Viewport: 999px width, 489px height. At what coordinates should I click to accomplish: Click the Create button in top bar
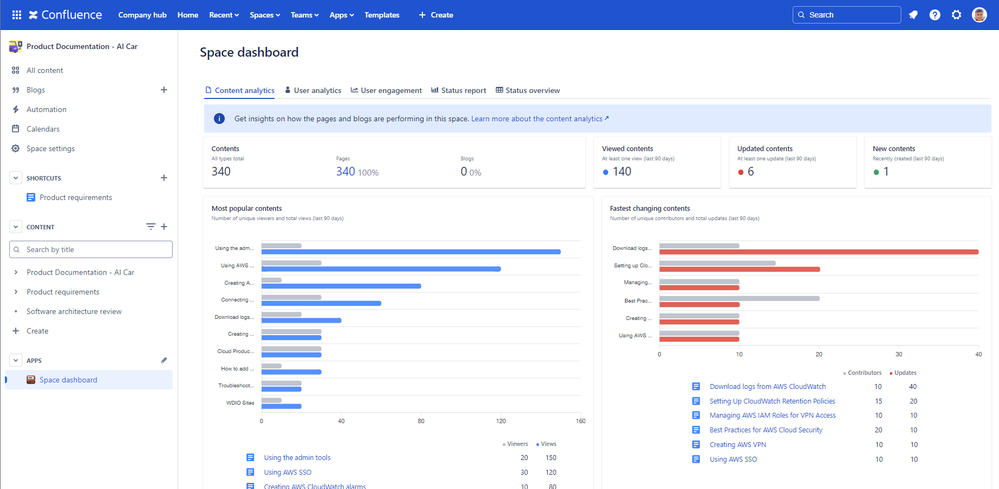(x=435, y=15)
